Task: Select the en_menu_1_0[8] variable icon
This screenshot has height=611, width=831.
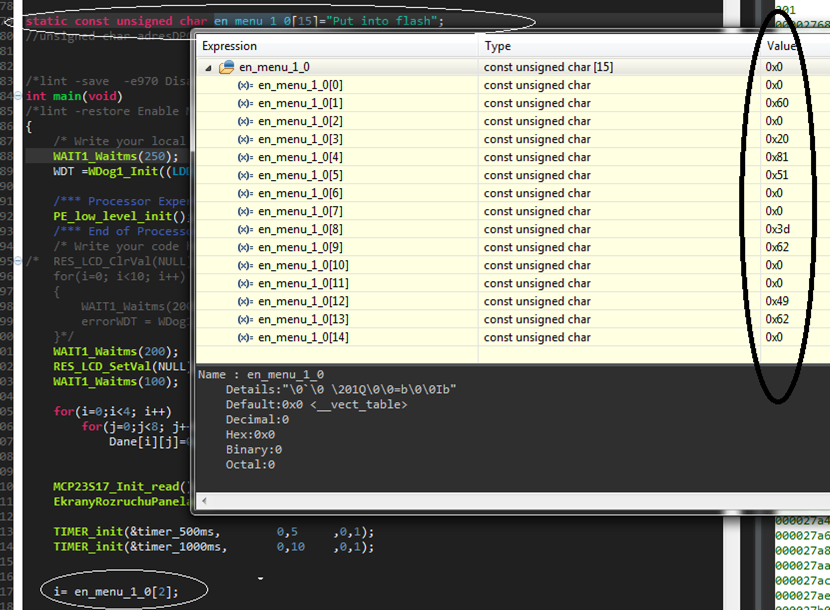Action: point(245,229)
